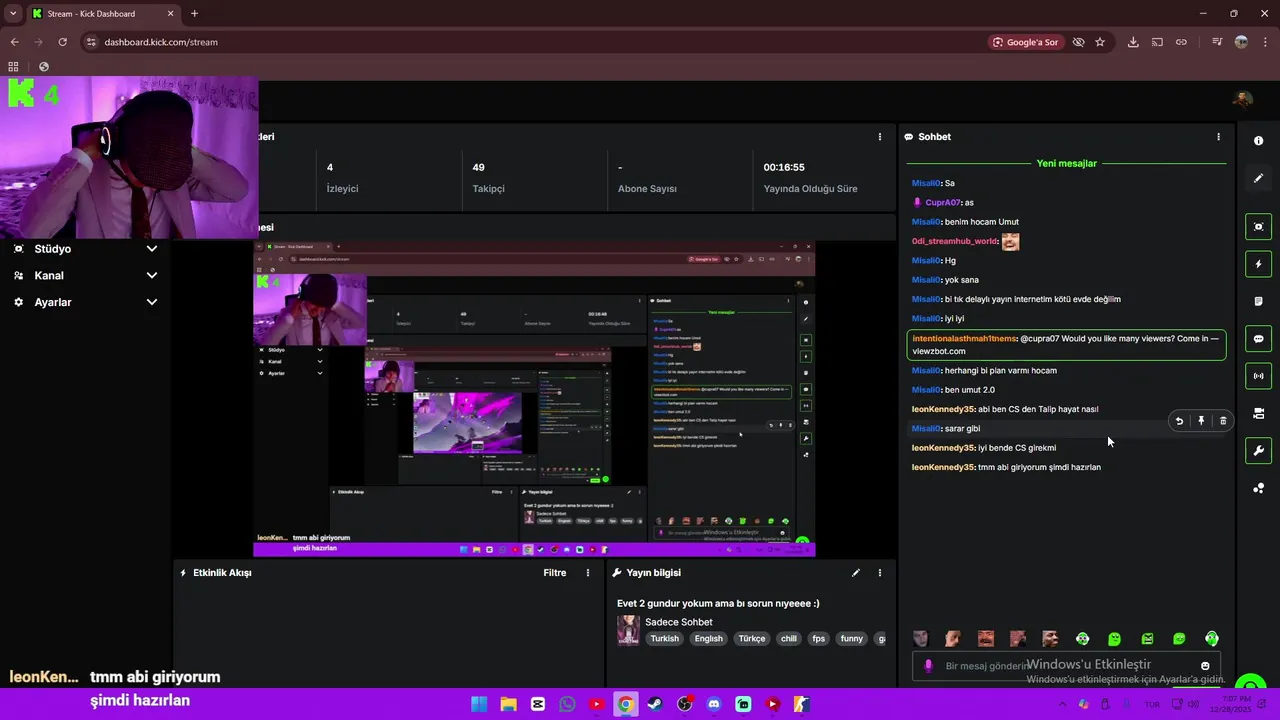Pin the 'sarar gibi' chat message
Viewport: 1280px width, 720px height.
(x=1201, y=421)
